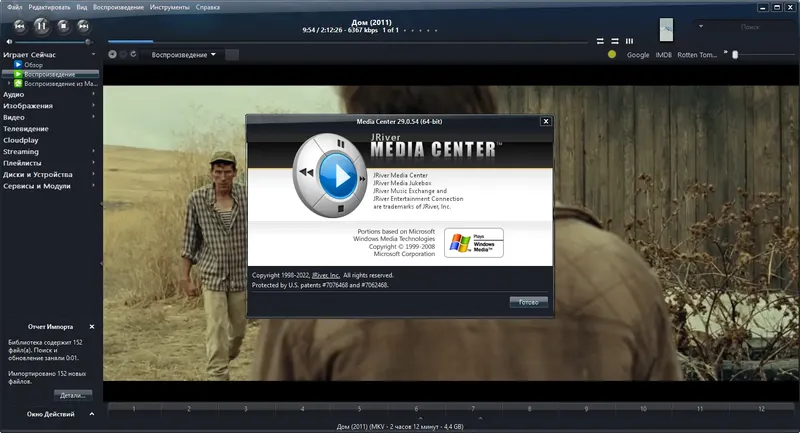Click the volume speaker icon

click(9, 42)
